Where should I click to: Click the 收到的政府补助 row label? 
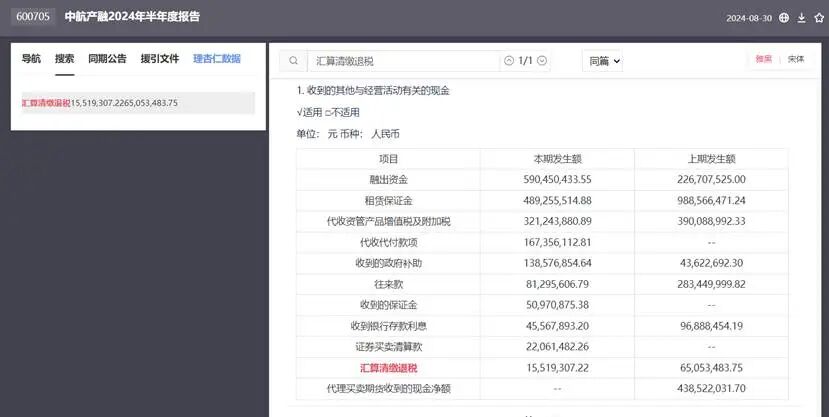(x=388, y=263)
